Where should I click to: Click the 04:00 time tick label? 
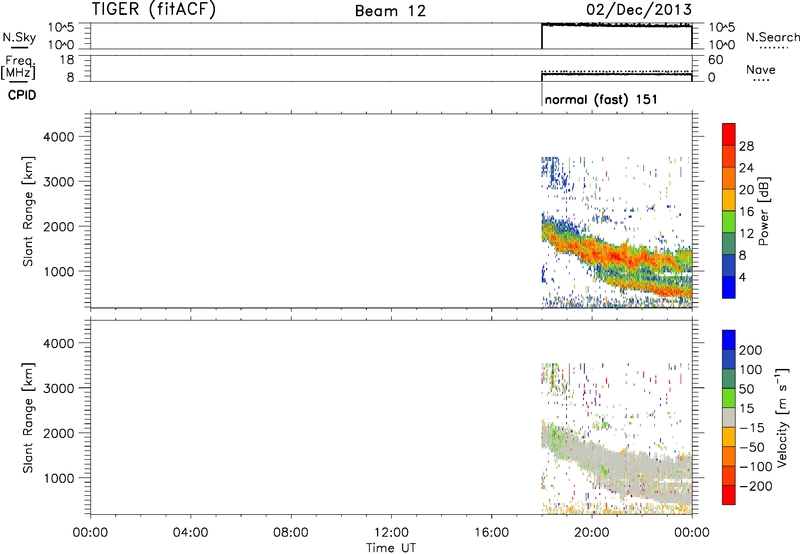(x=190, y=533)
